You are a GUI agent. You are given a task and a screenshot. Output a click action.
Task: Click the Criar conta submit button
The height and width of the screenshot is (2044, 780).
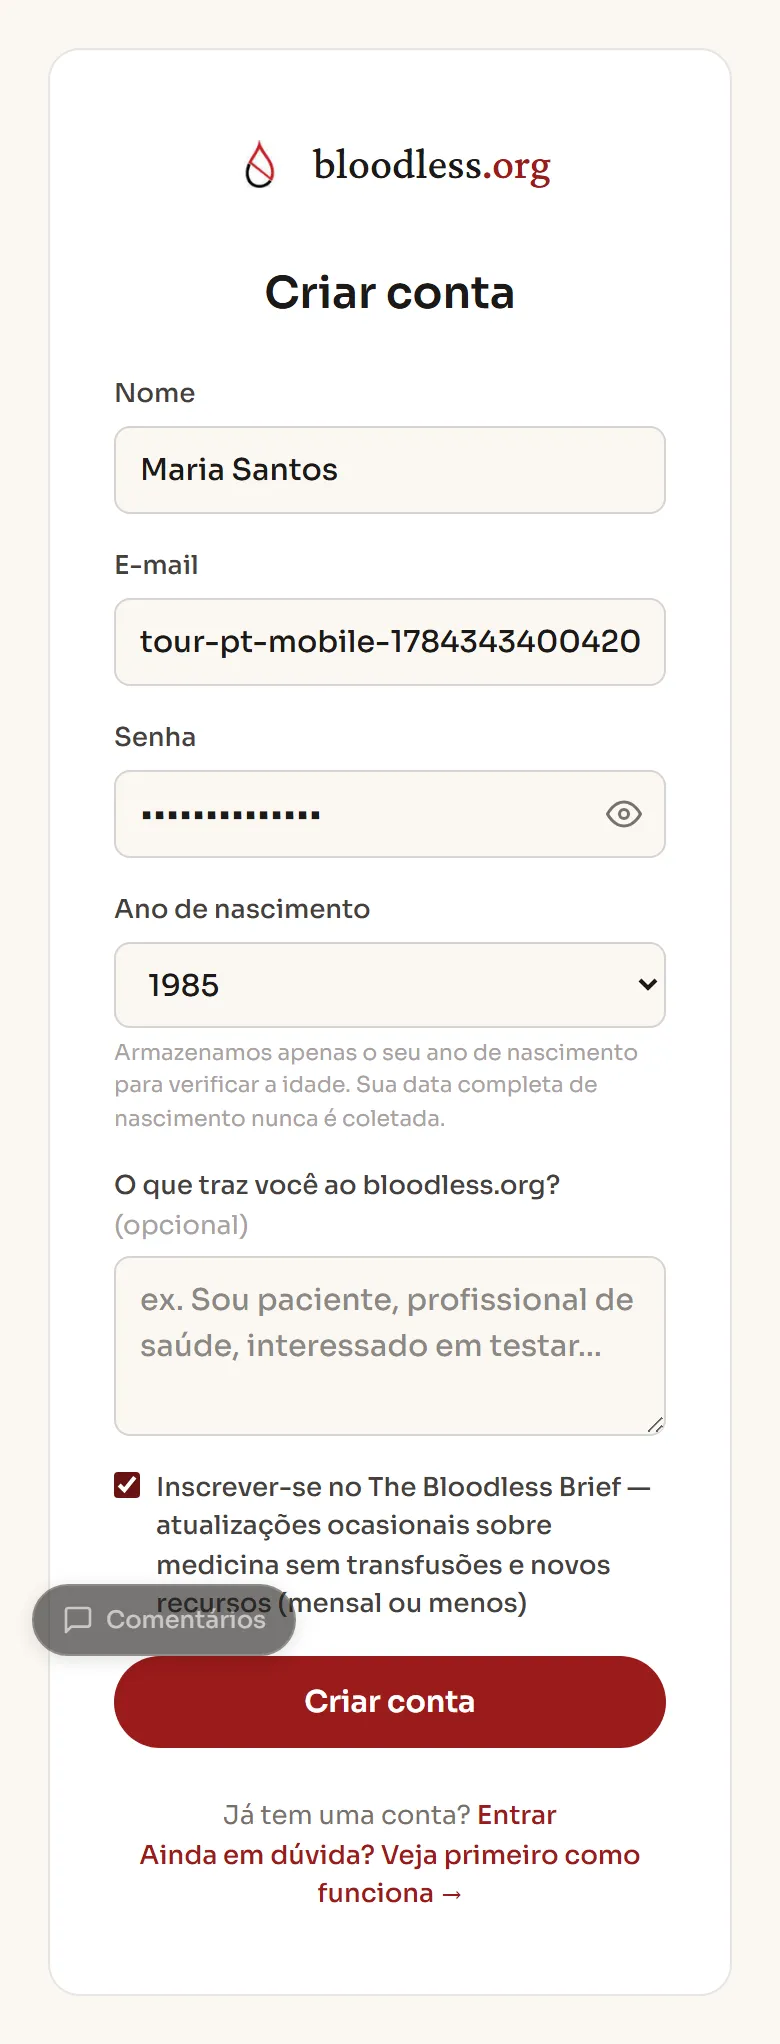coord(390,1701)
